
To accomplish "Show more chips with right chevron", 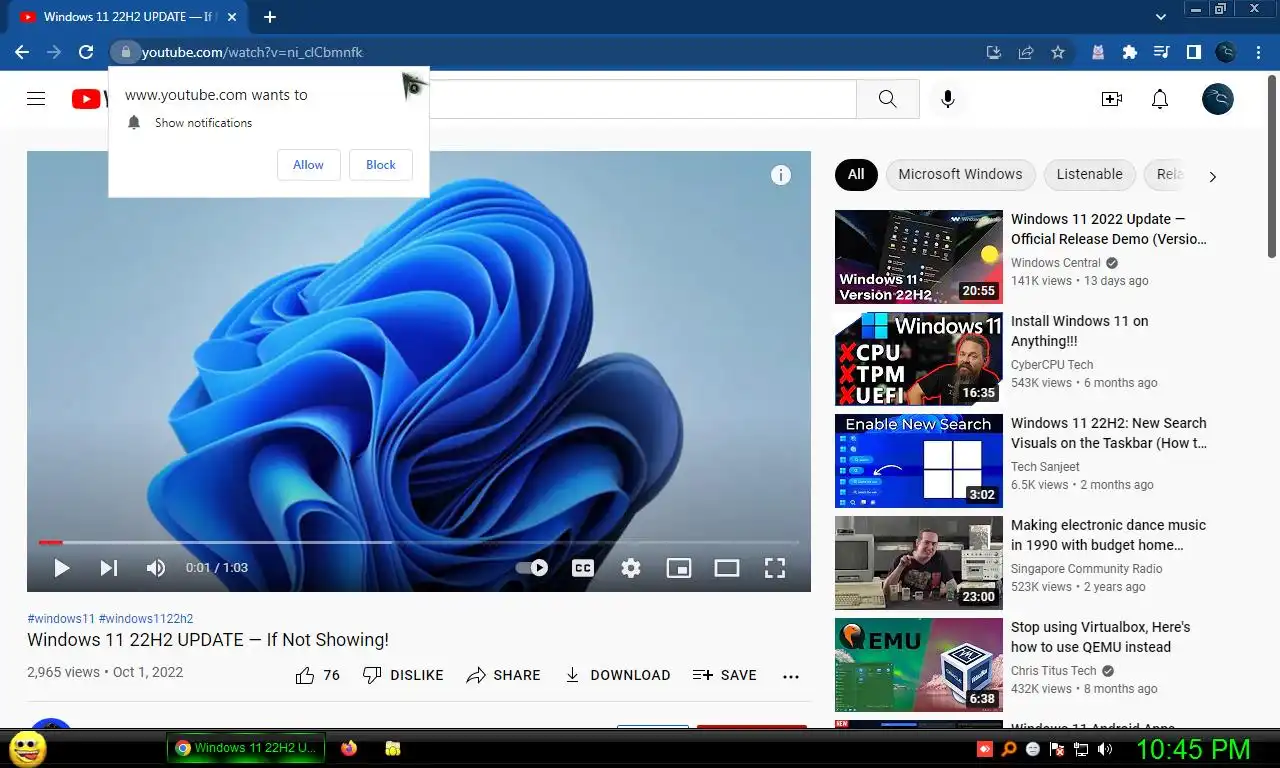I will point(1212,176).
